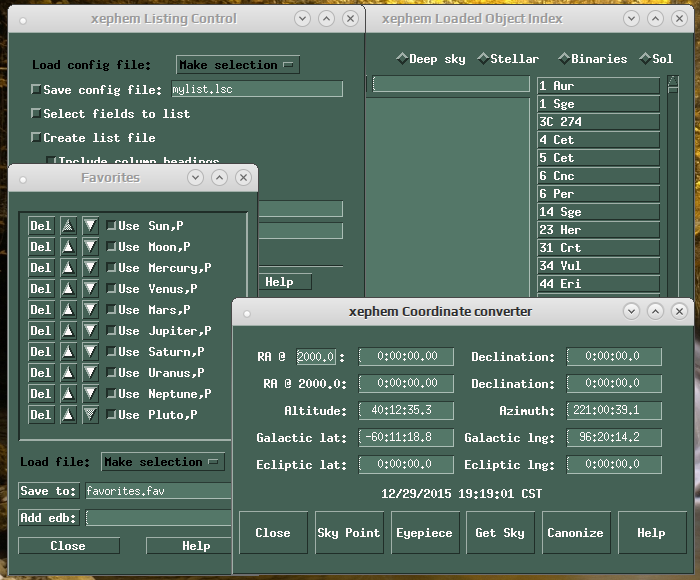Click Close button in Favorites window
The width and height of the screenshot is (700, 580).
(x=69, y=546)
